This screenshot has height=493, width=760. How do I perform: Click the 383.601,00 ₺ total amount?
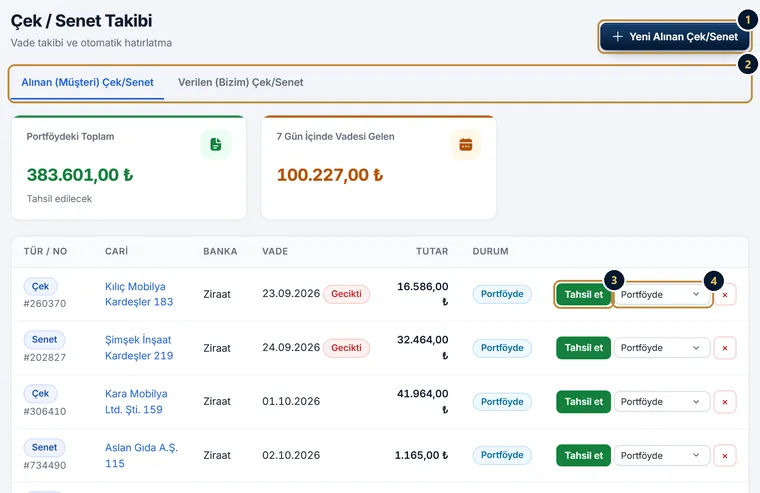(x=80, y=175)
